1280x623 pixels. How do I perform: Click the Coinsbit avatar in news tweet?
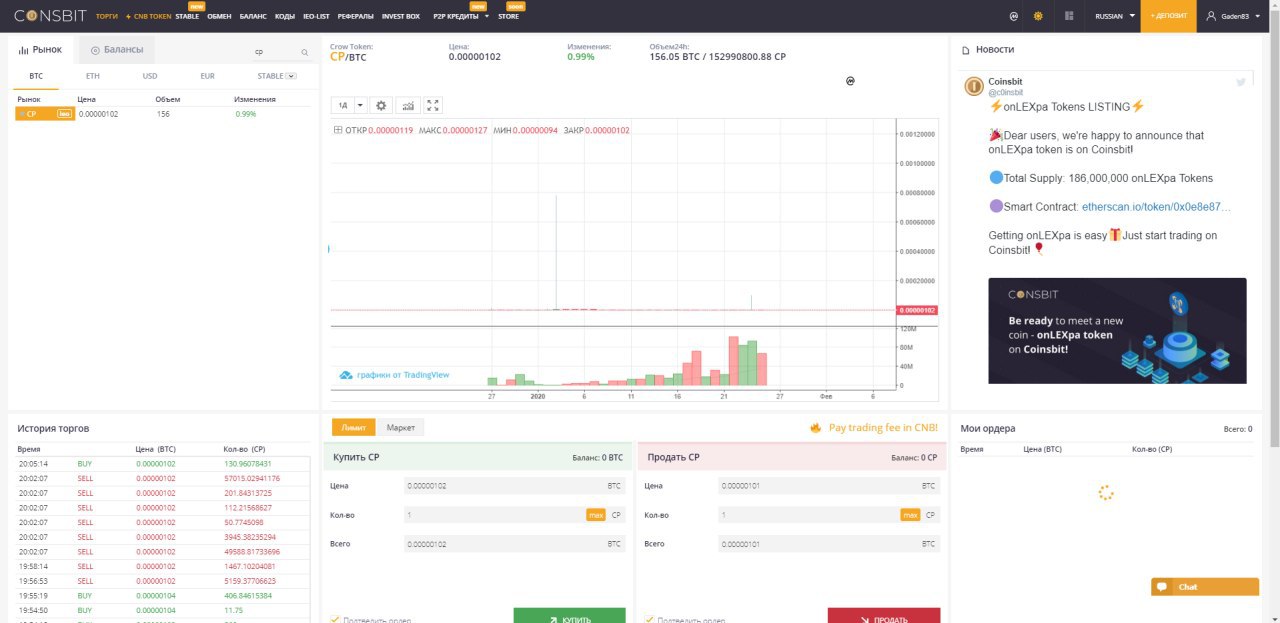[973, 86]
